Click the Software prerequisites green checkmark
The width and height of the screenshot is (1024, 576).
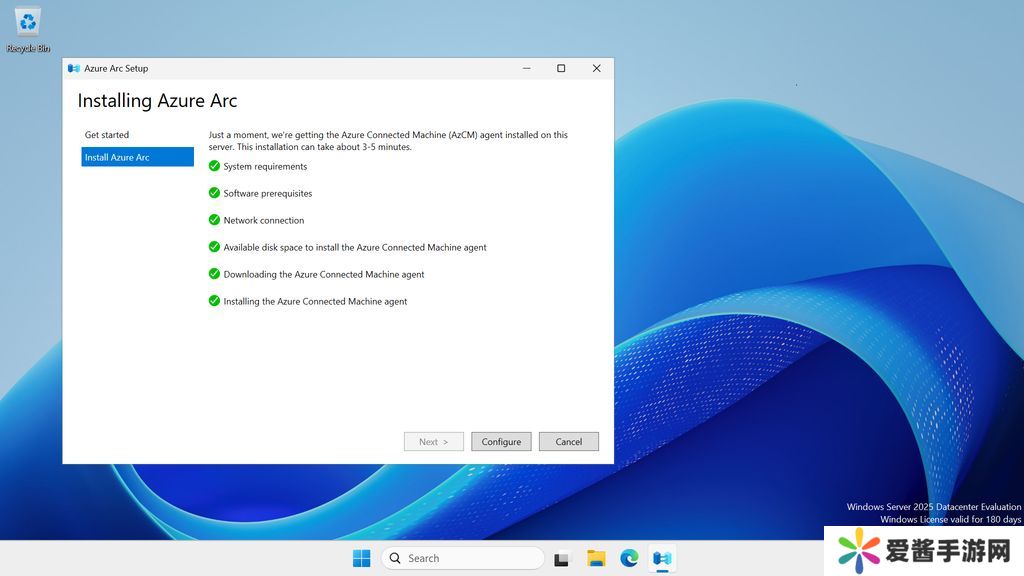point(214,193)
